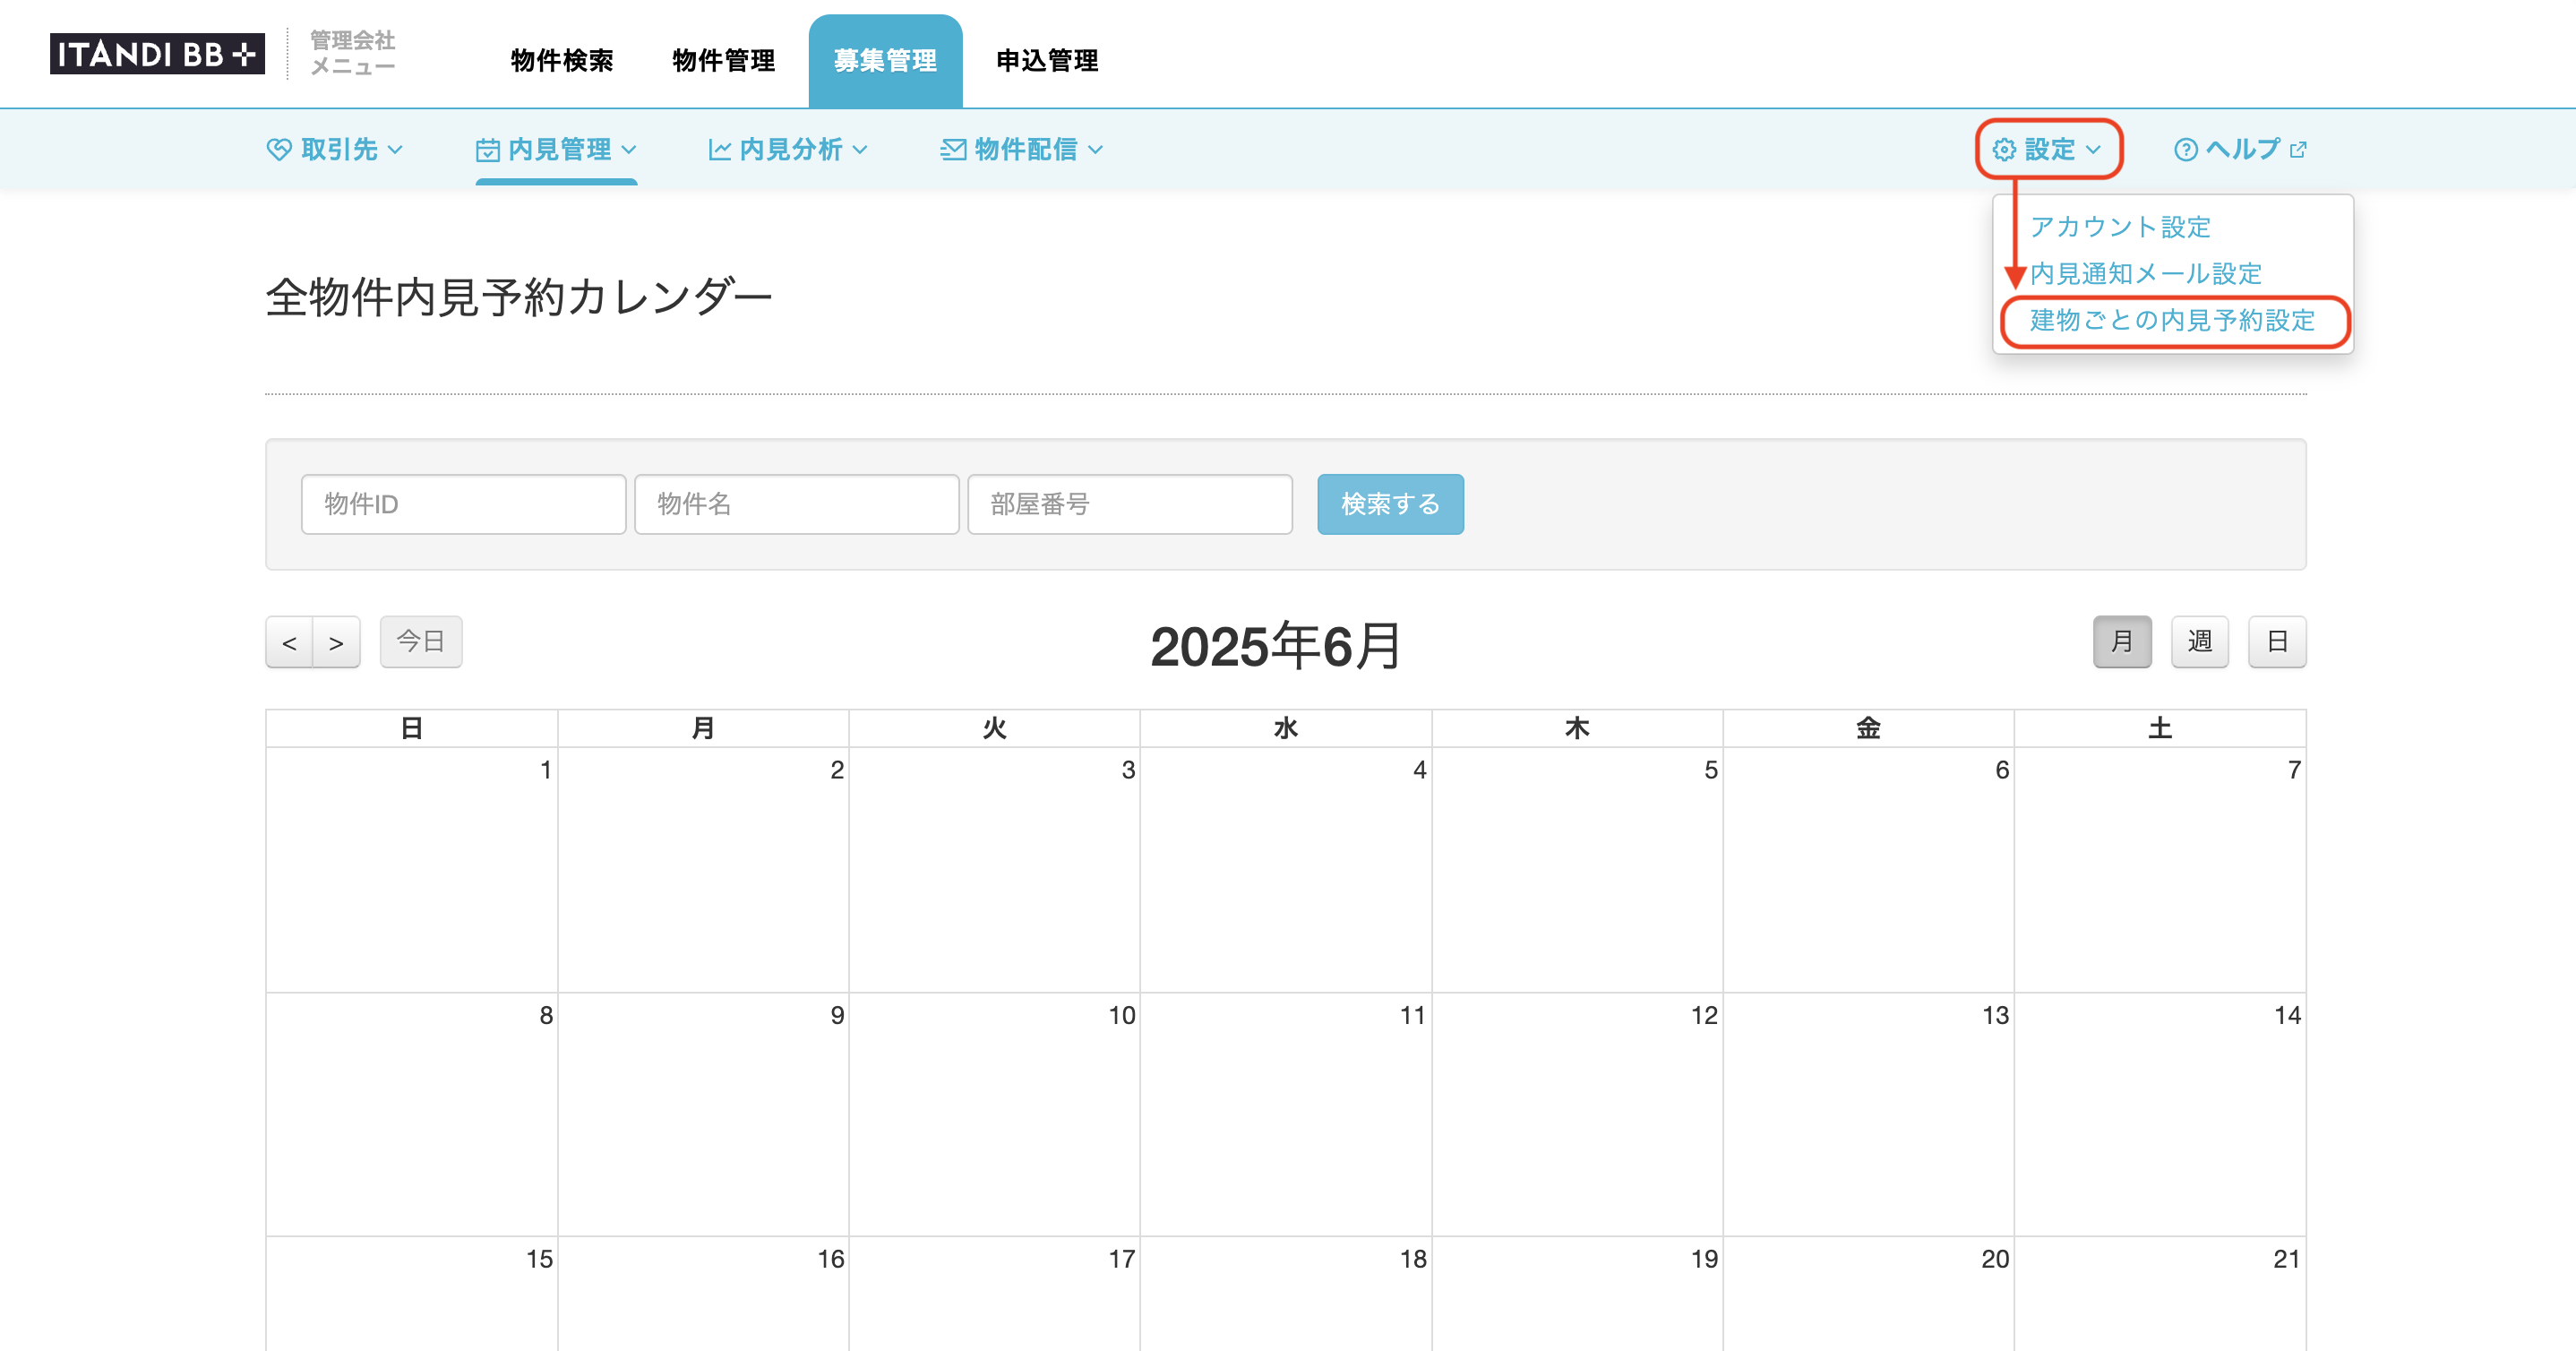Select June 21 on the calendar
Screen dimensions: 2576x1351
coord(2160,1294)
